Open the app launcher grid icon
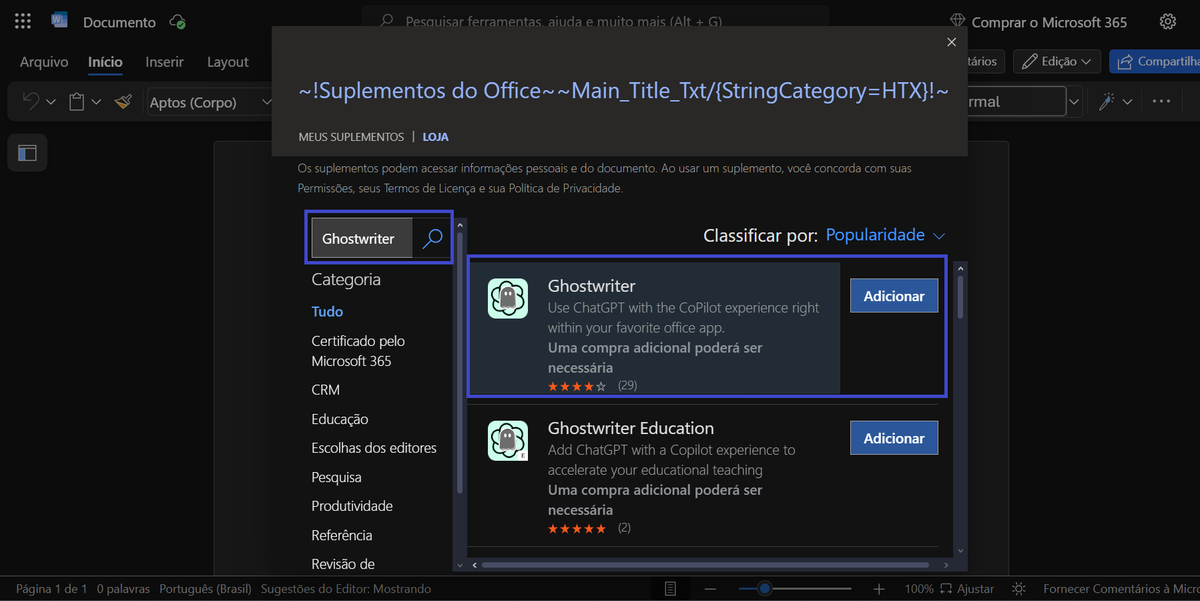This screenshot has width=1200, height=601. click(22, 21)
